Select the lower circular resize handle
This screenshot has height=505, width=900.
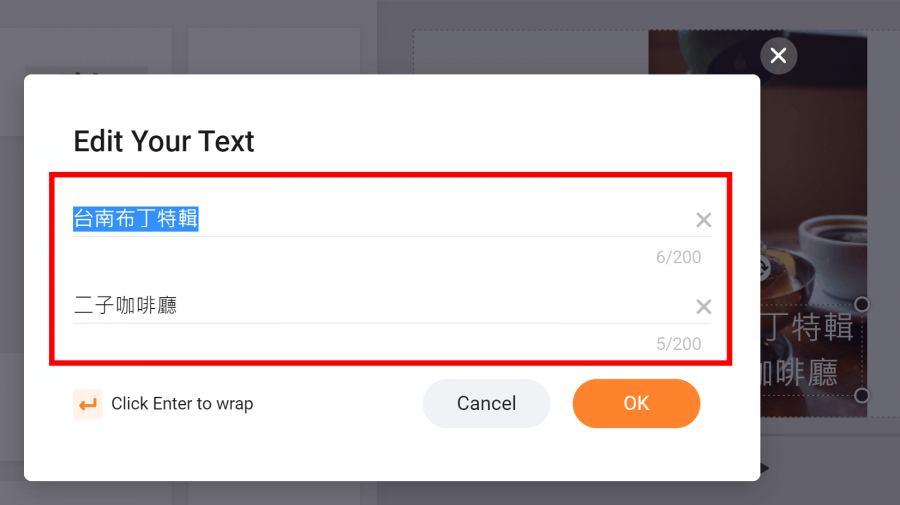point(862,395)
